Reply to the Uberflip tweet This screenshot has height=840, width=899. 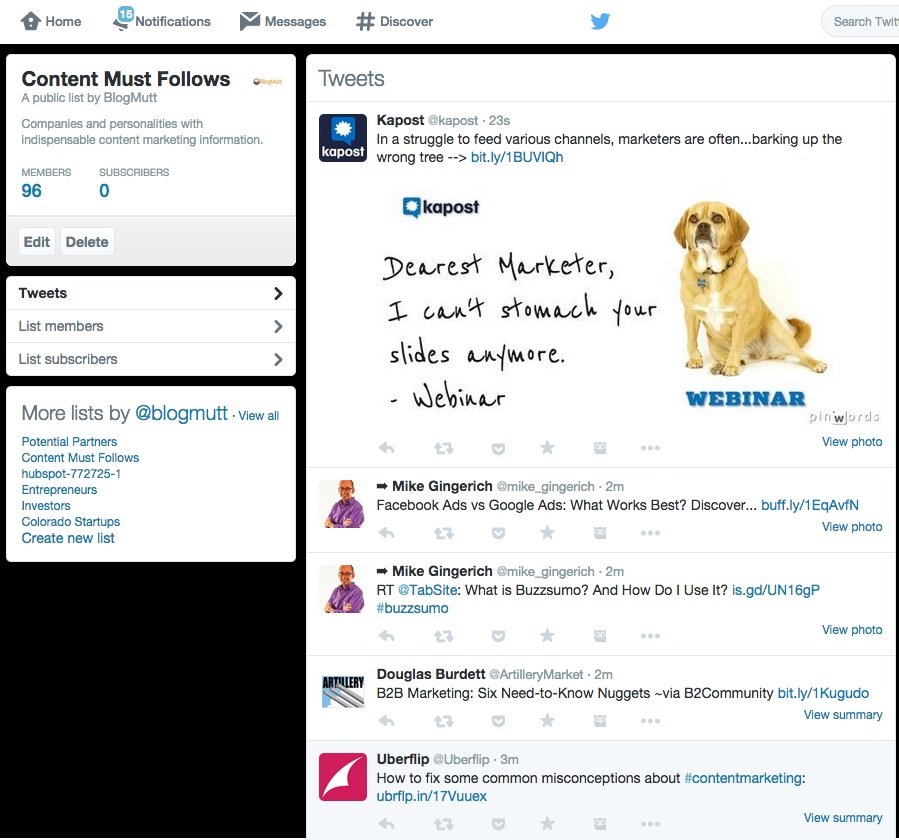tap(386, 824)
